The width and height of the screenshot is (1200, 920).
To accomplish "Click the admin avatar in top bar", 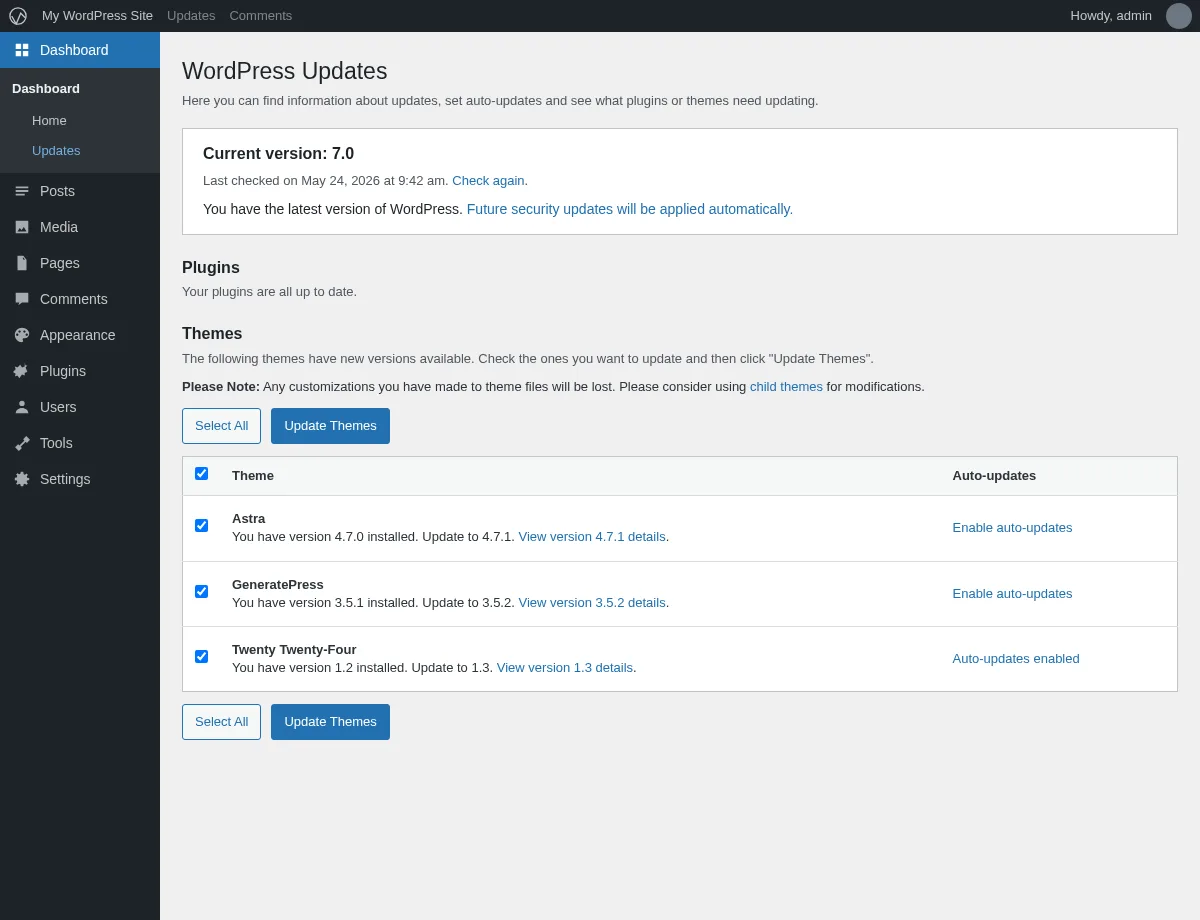I will (x=1179, y=16).
